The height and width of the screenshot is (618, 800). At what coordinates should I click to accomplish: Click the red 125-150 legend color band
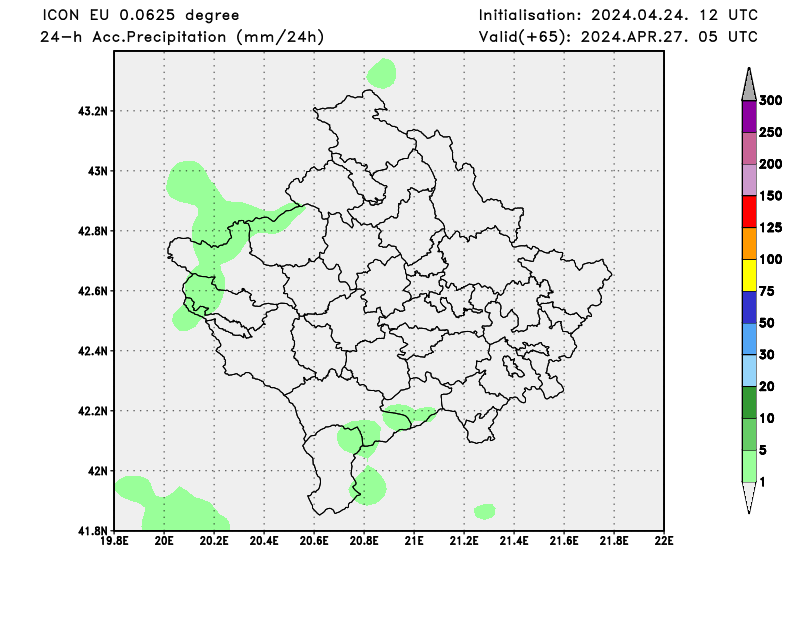[749, 212]
